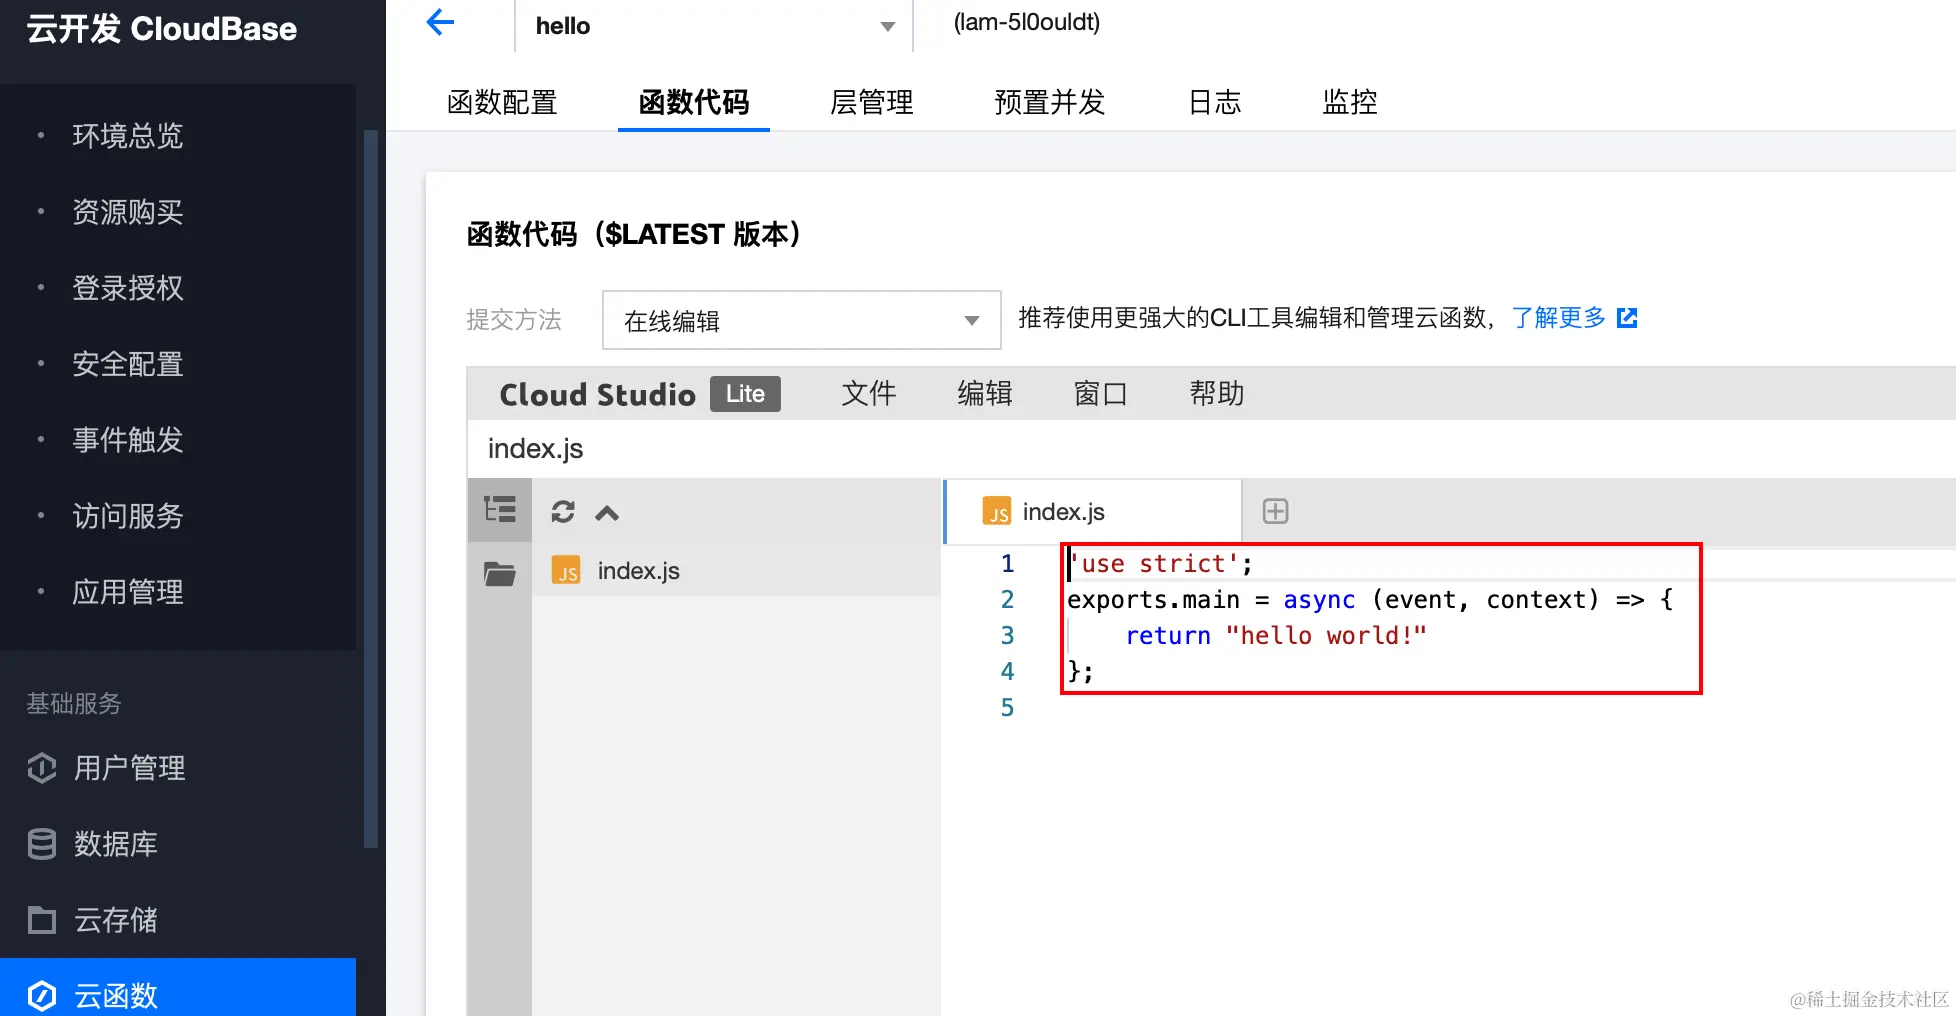Image resolution: width=1956 pixels, height=1016 pixels.
Task: Open the 帮助 menu in Cloud Studio
Action: tap(1217, 394)
